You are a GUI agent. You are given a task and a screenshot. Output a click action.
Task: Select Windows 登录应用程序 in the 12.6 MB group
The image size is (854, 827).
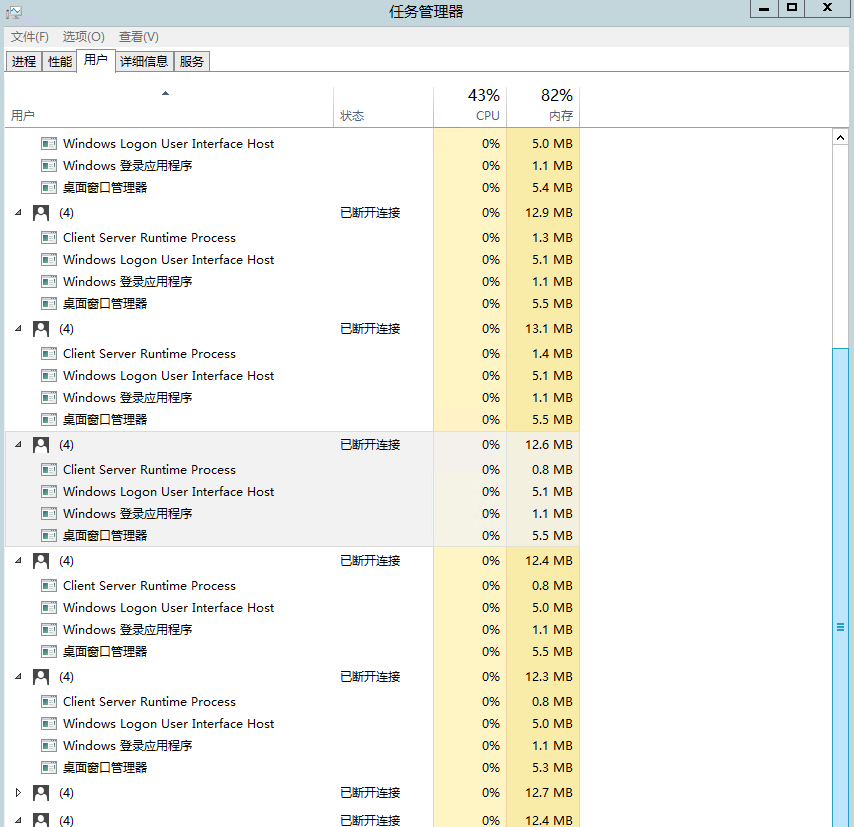(x=292, y=514)
